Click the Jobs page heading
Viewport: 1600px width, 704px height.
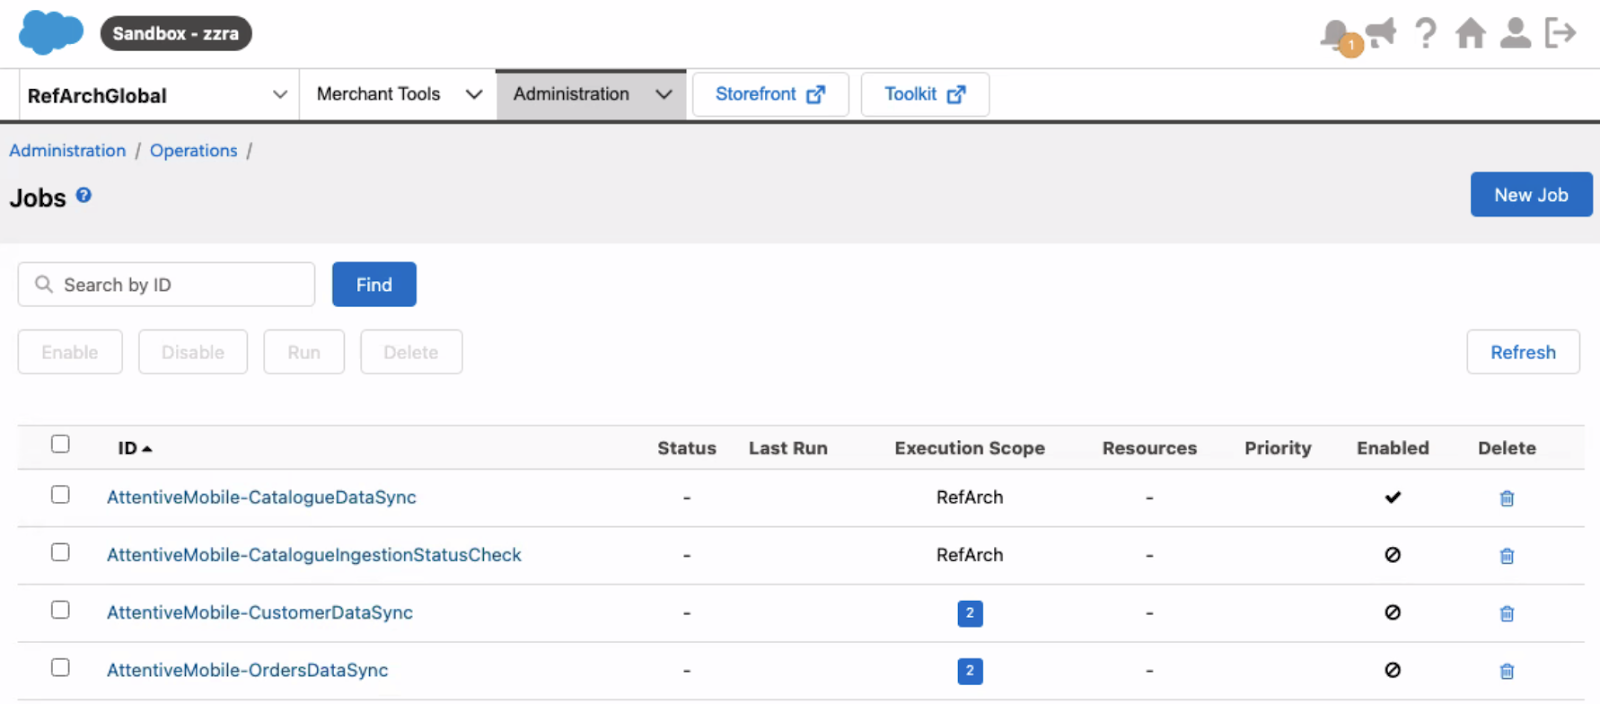point(38,198)
